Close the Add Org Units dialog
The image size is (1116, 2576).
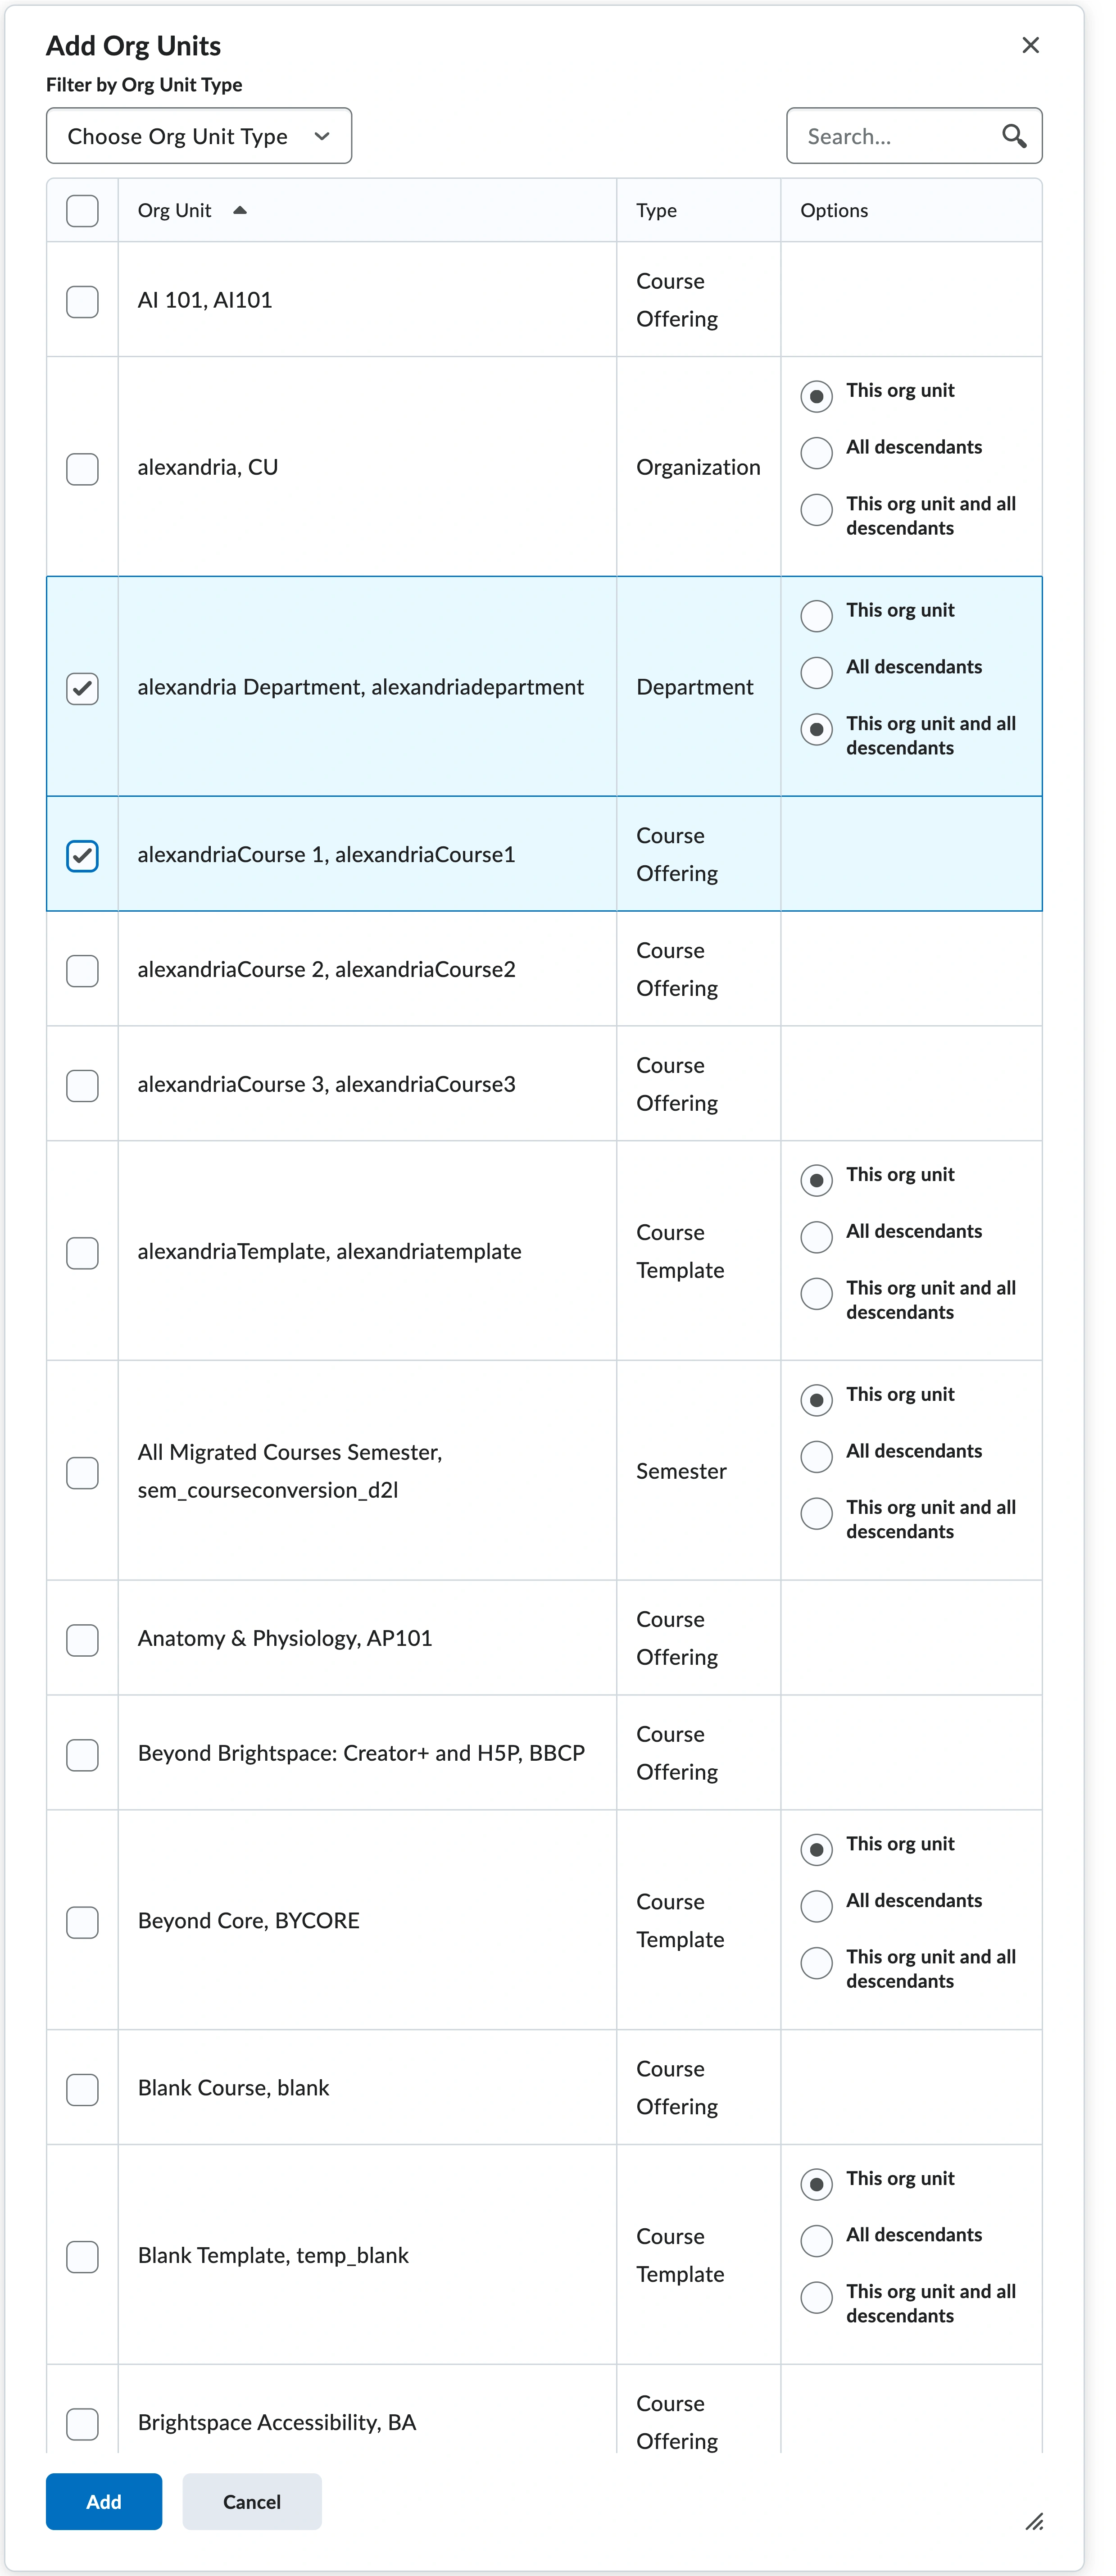[x=1030, y=45]
